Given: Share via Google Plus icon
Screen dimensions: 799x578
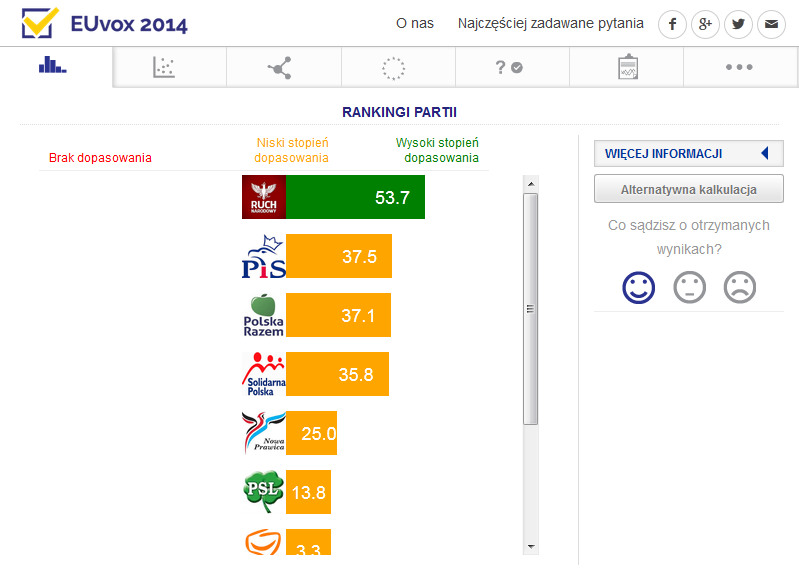Looking at the screenshot, I should 705,24.
